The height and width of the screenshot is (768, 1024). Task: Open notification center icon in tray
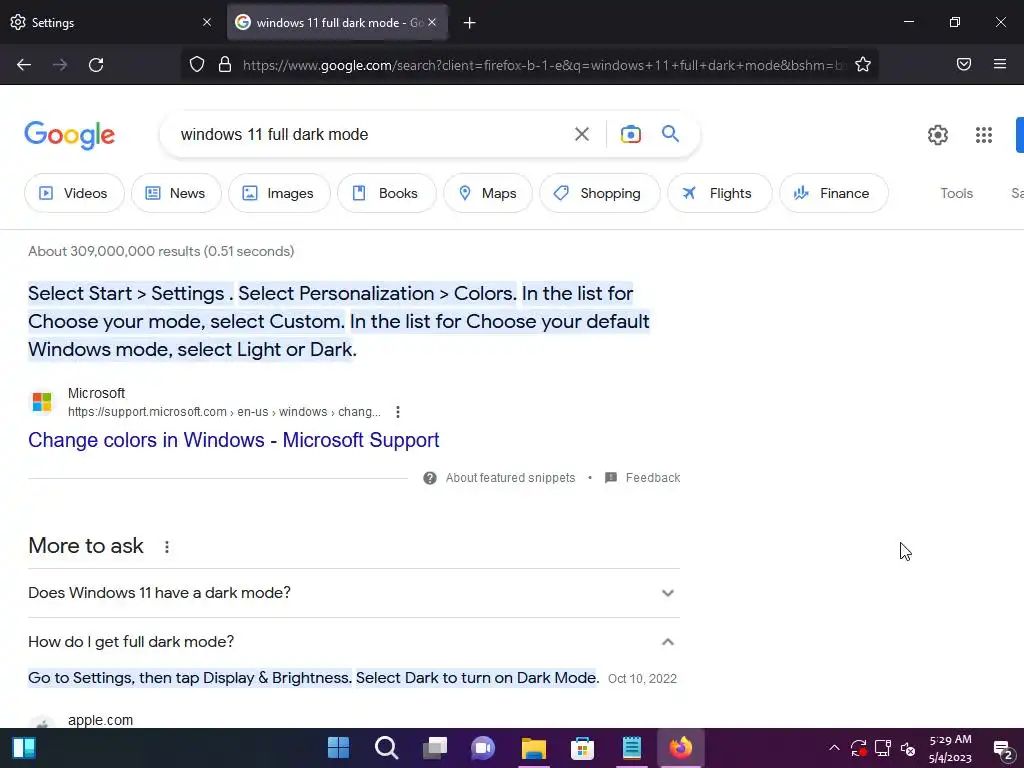pos(1002,749)
